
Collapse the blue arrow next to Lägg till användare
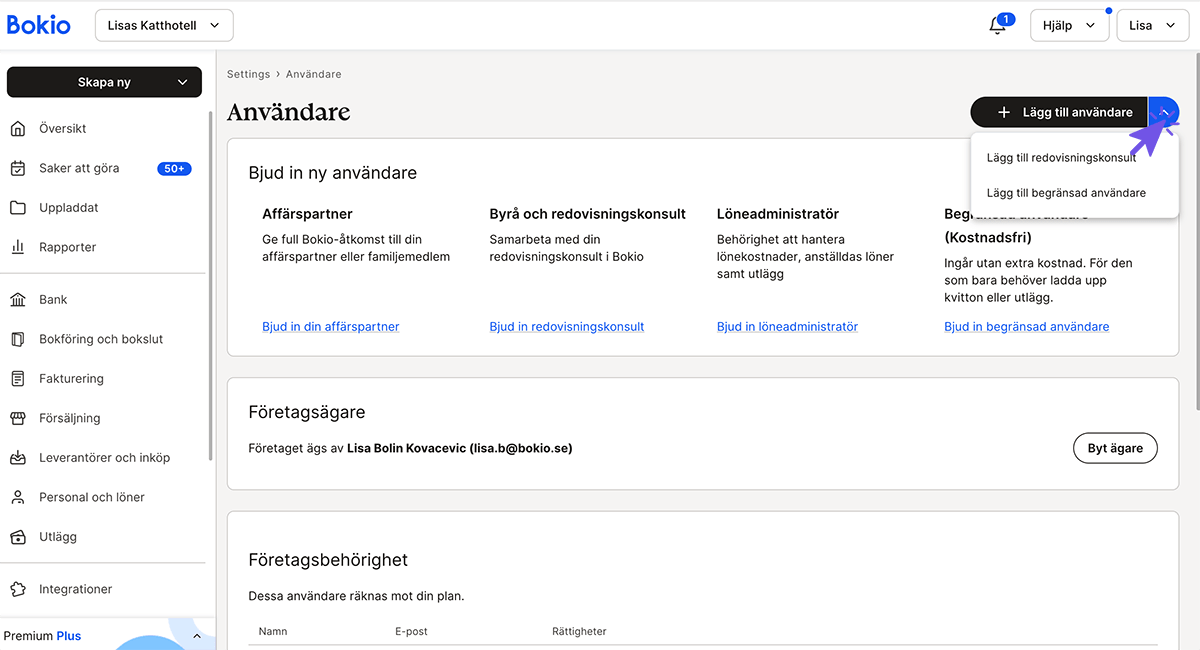(1164, 112)
